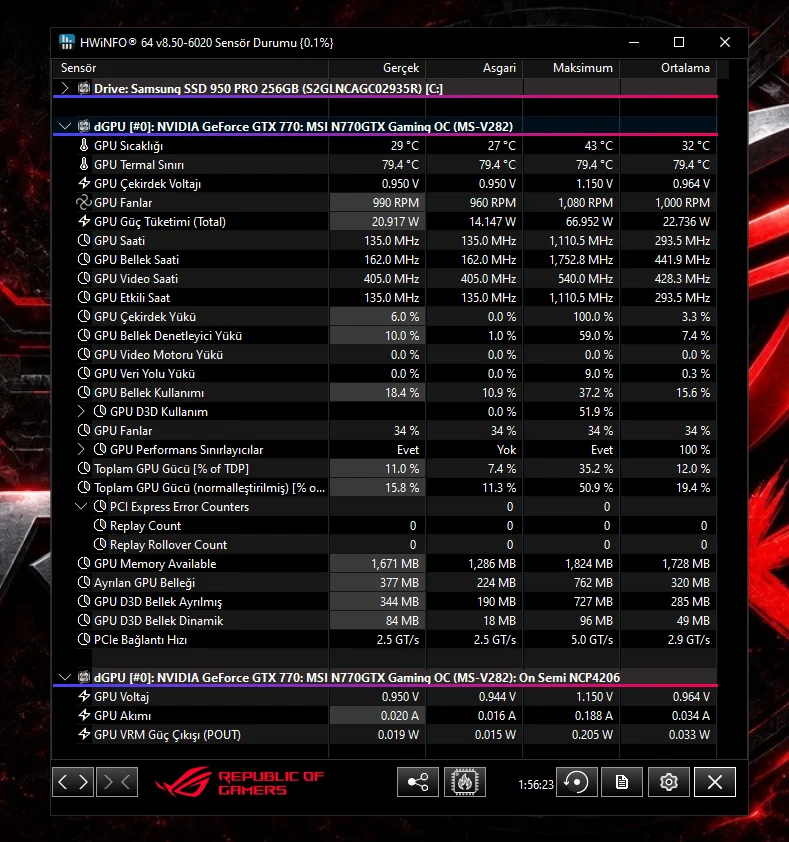Screen dimensions: 789x842
Task: Click chip icon of On Semi NCP4206 group
Action: (x=84, y=677)
